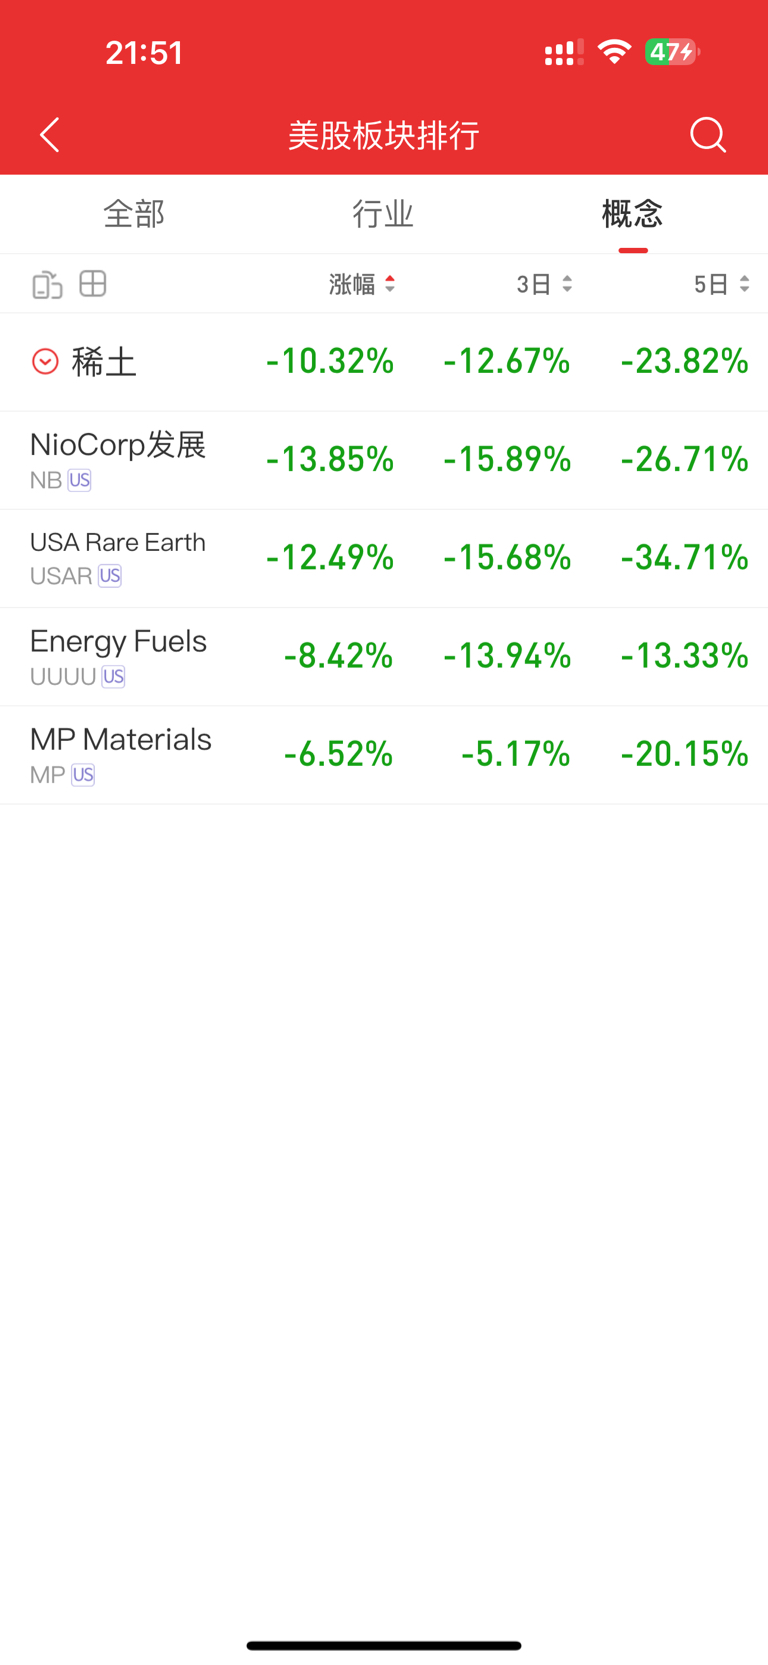
Task: Toggle sort order on 涨幅 column
Action: coord(362,285)
